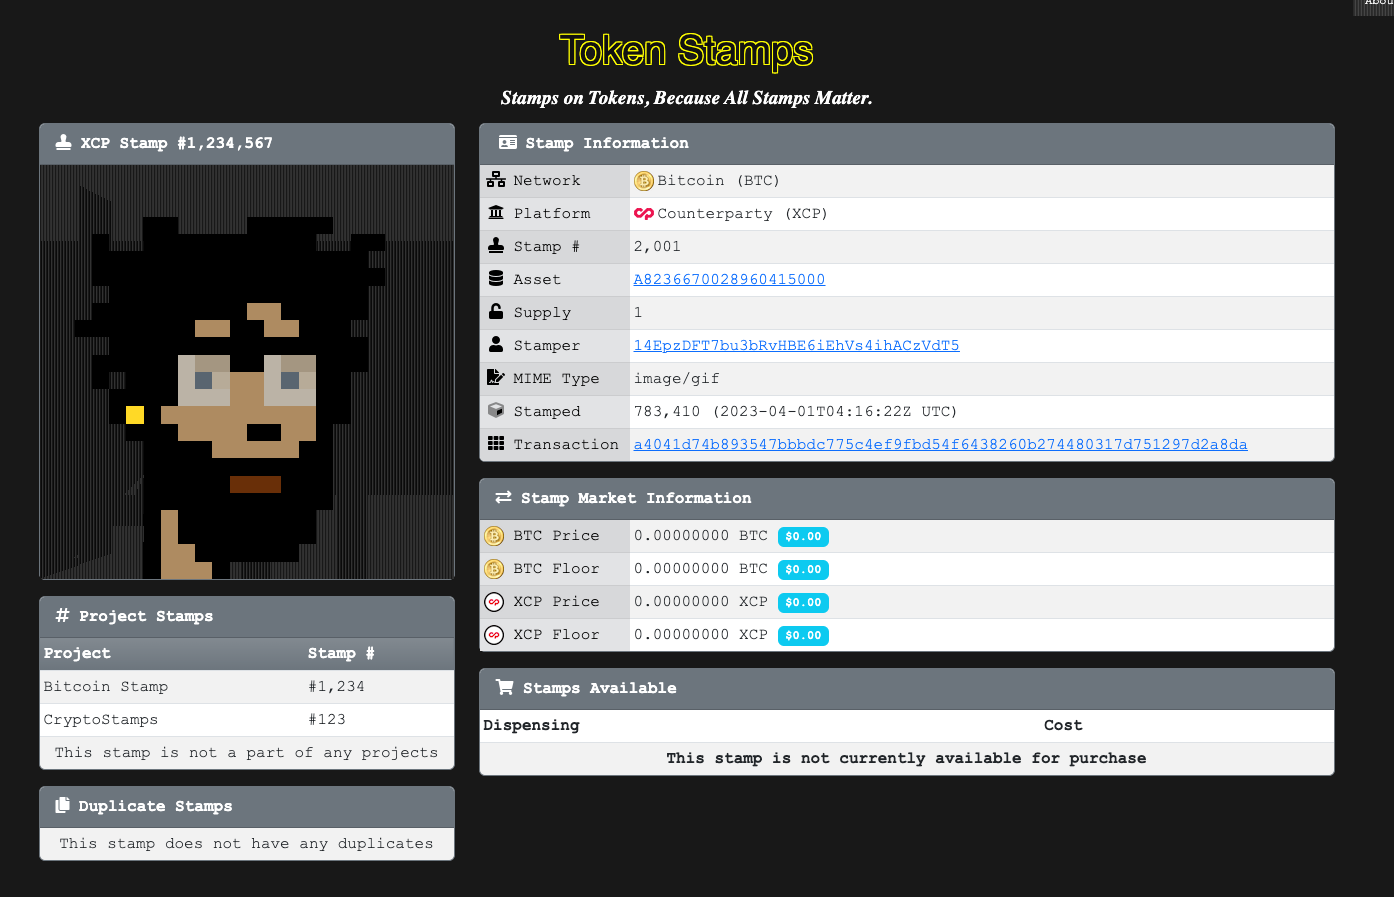Viewport: 1394px width, 897px height.
Task: Click the exchange arrows icon in Stamp Market Information
Action: coord(503,497)
